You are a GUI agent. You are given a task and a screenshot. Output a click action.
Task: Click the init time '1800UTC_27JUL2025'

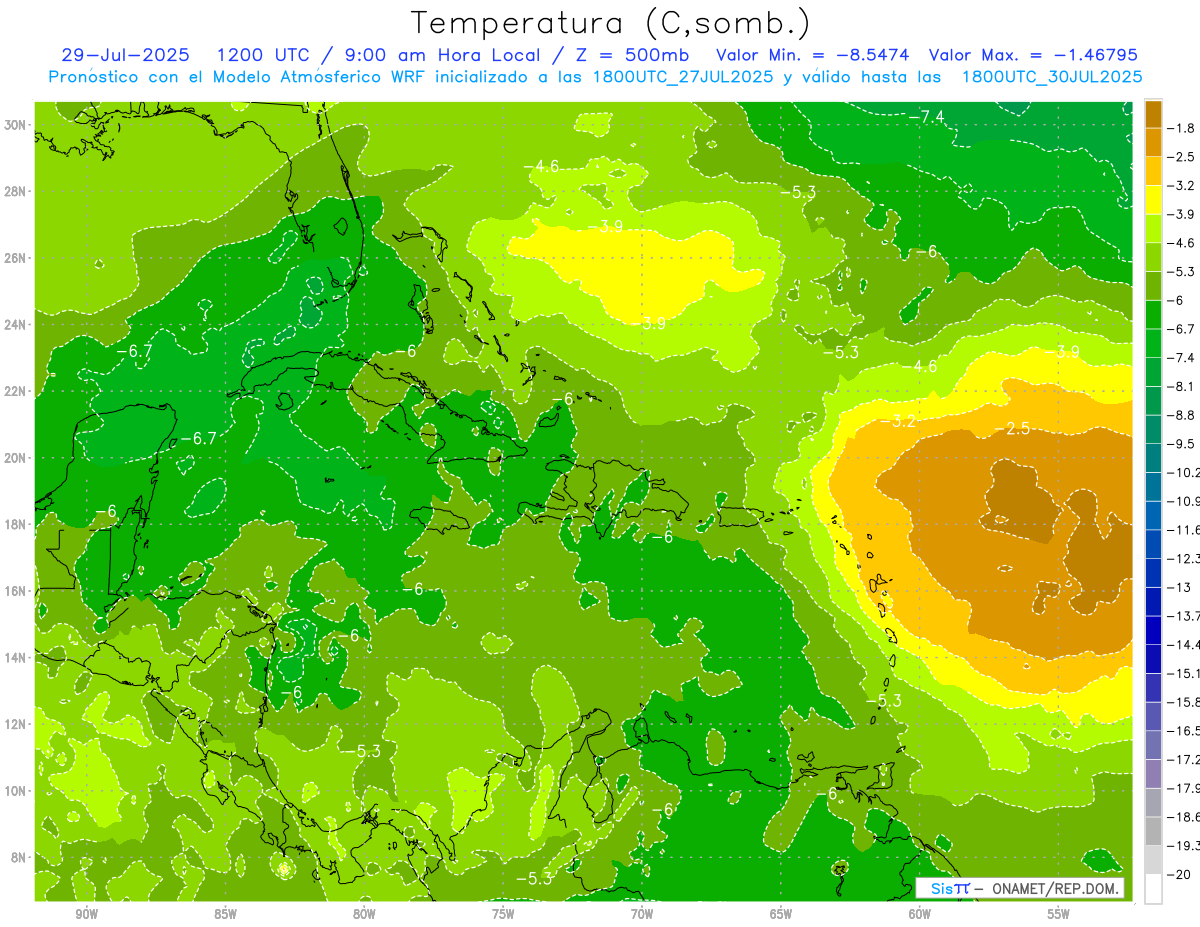684,76
